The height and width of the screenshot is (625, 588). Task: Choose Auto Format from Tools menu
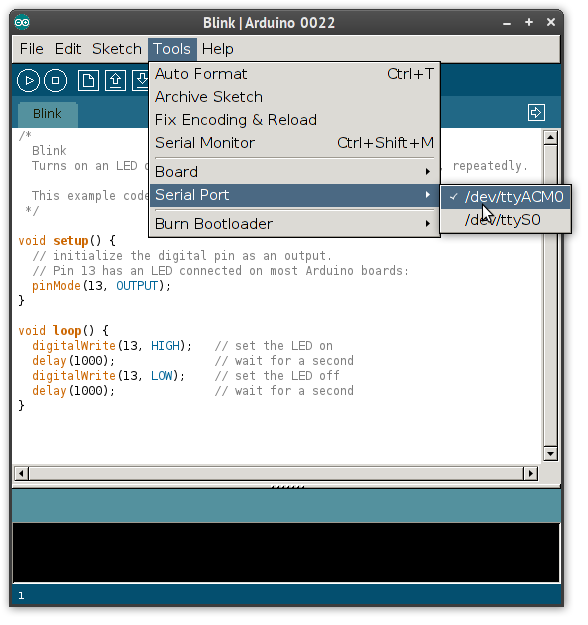click(294, 74)
